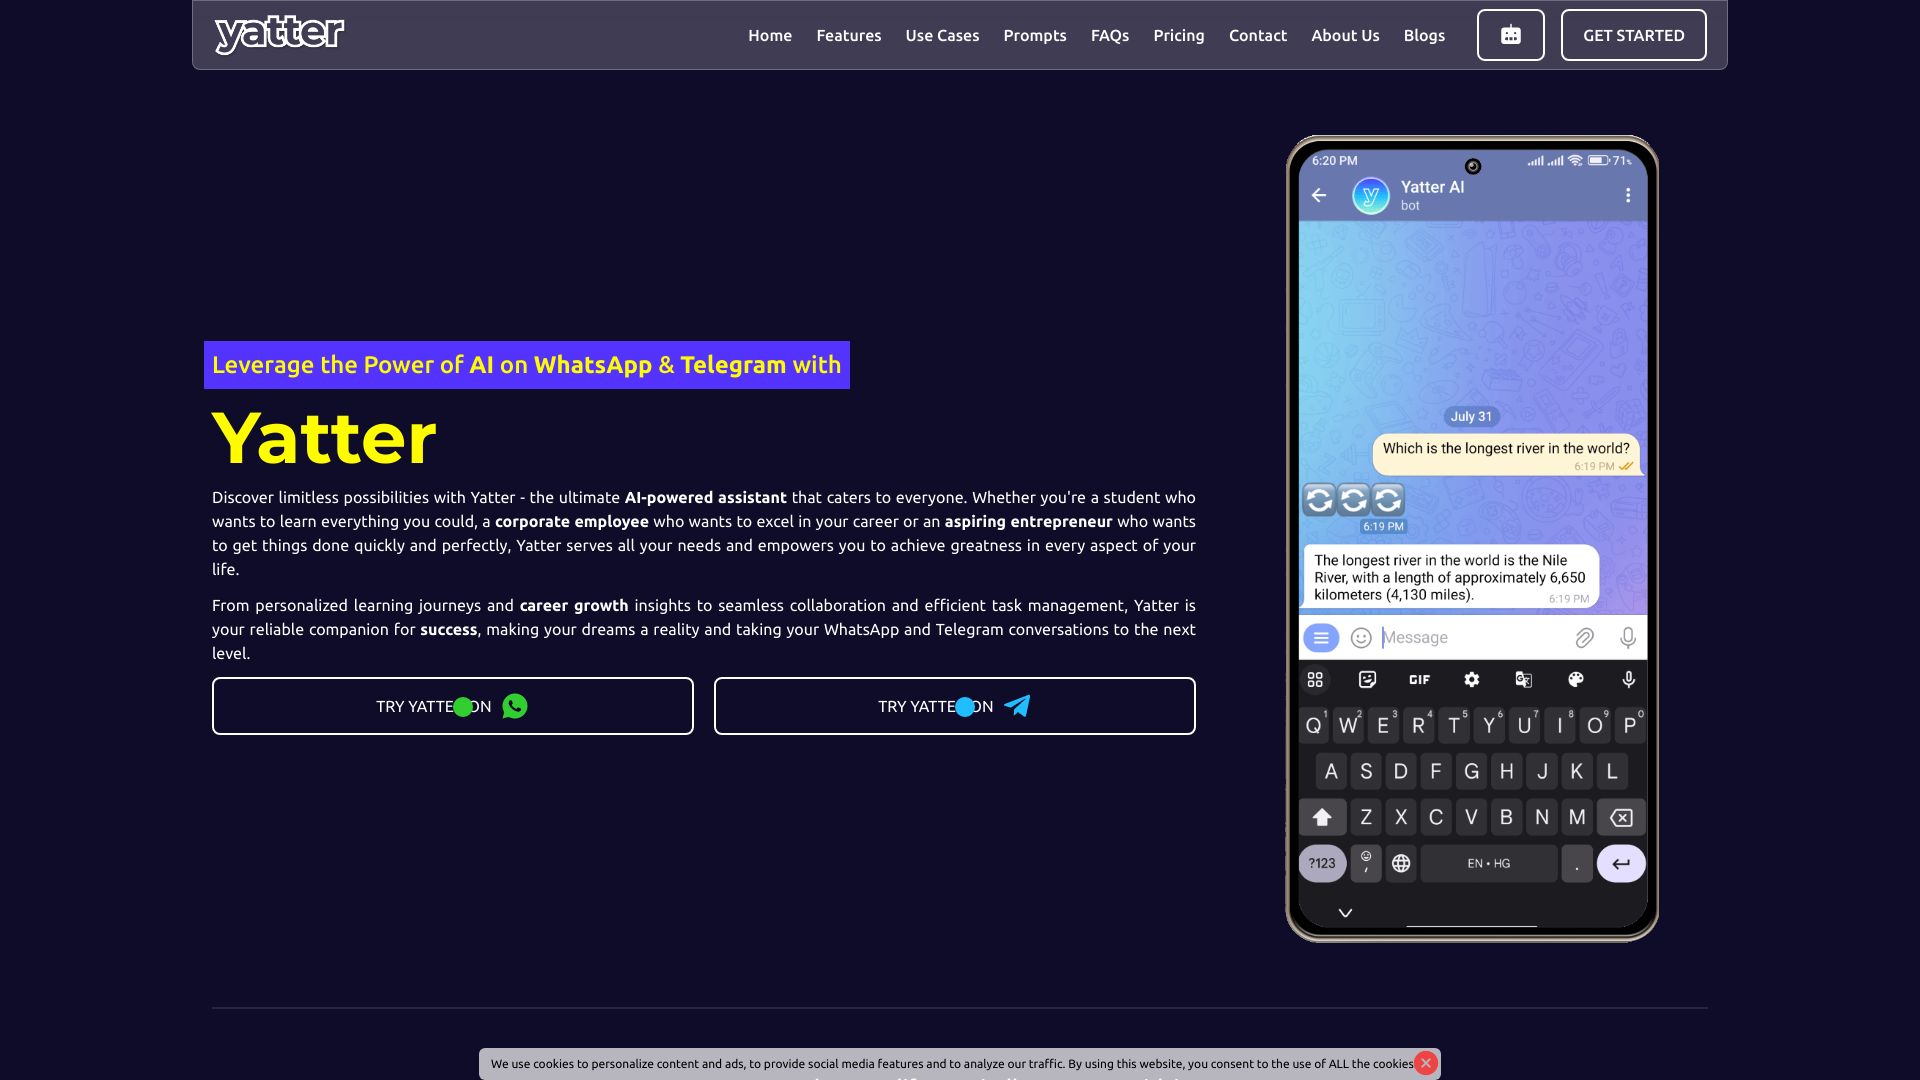
Task: Dismiss the cookie consent notification
Action: (1425, 1063)
